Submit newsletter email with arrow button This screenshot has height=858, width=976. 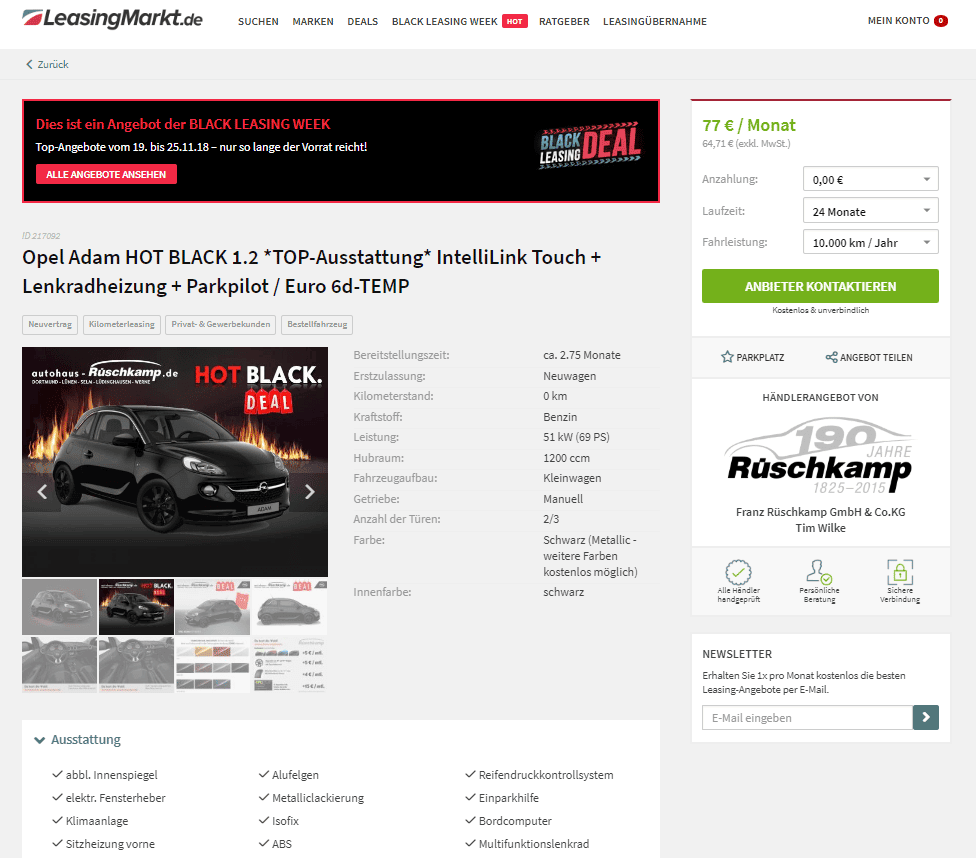926,717
